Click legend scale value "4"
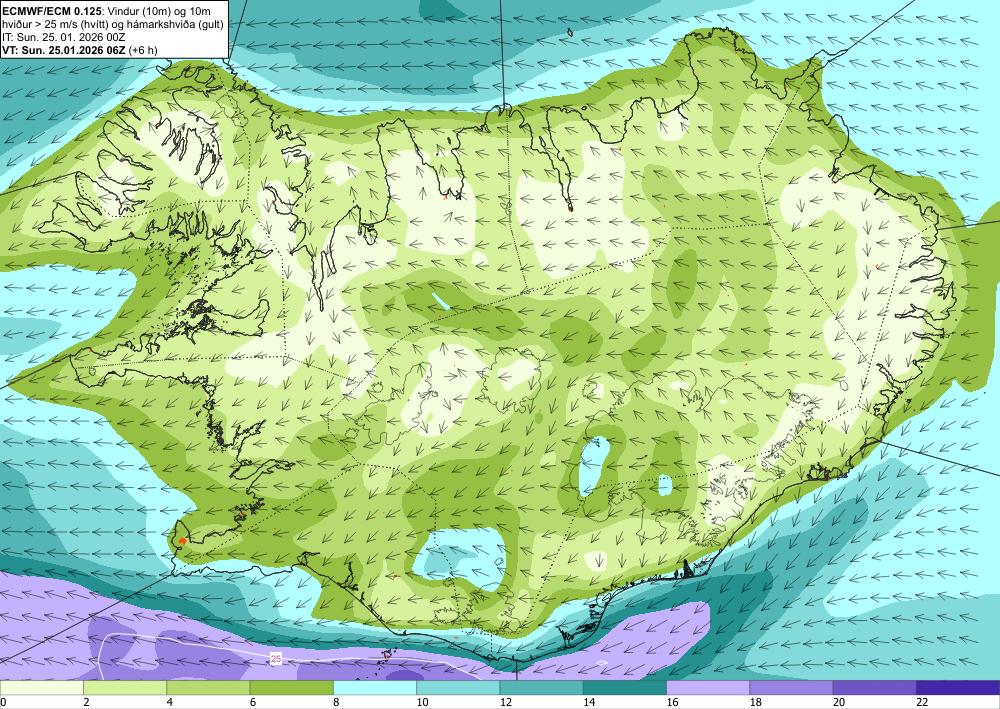 click(170, 702)
